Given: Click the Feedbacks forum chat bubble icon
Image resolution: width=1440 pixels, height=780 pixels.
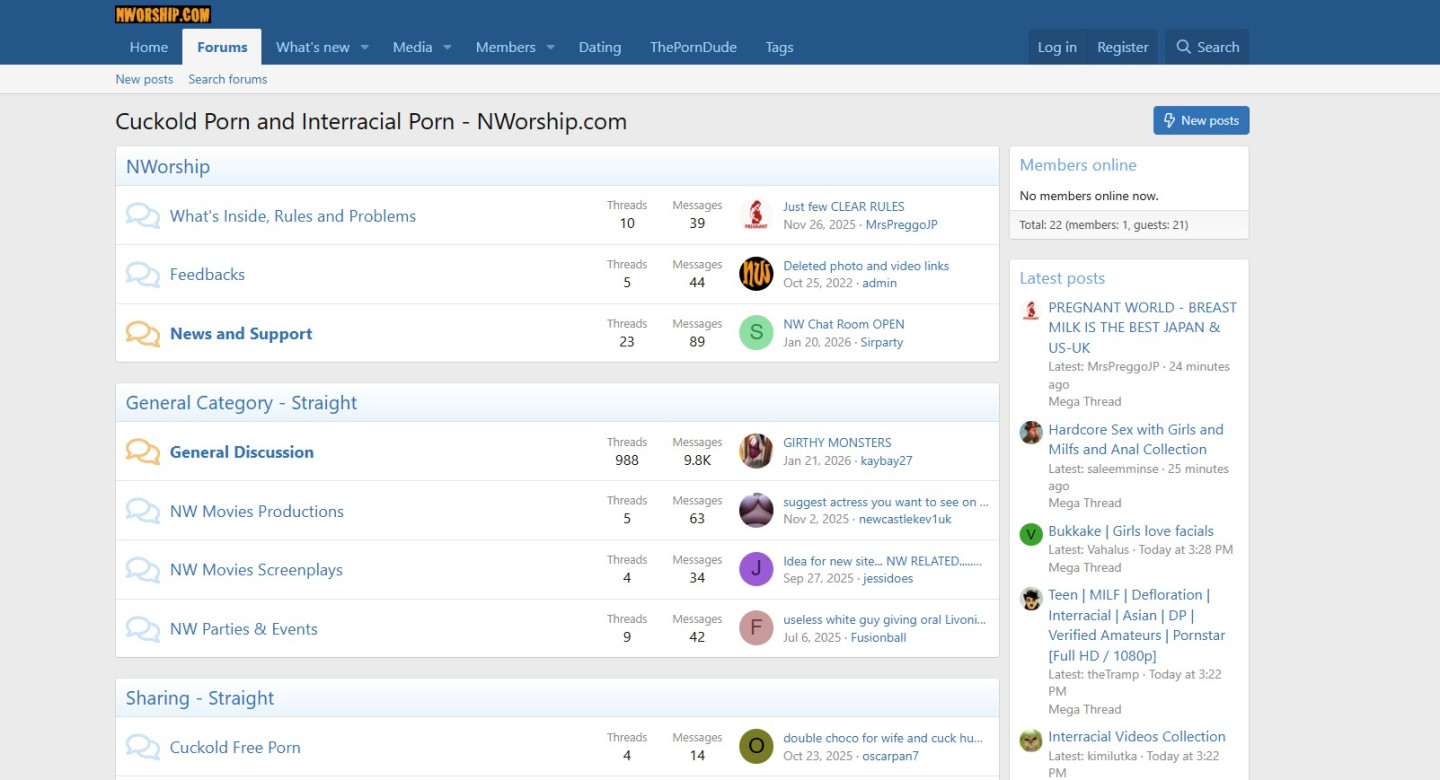Looking at the screenshot, I should (x=142, y=275).
